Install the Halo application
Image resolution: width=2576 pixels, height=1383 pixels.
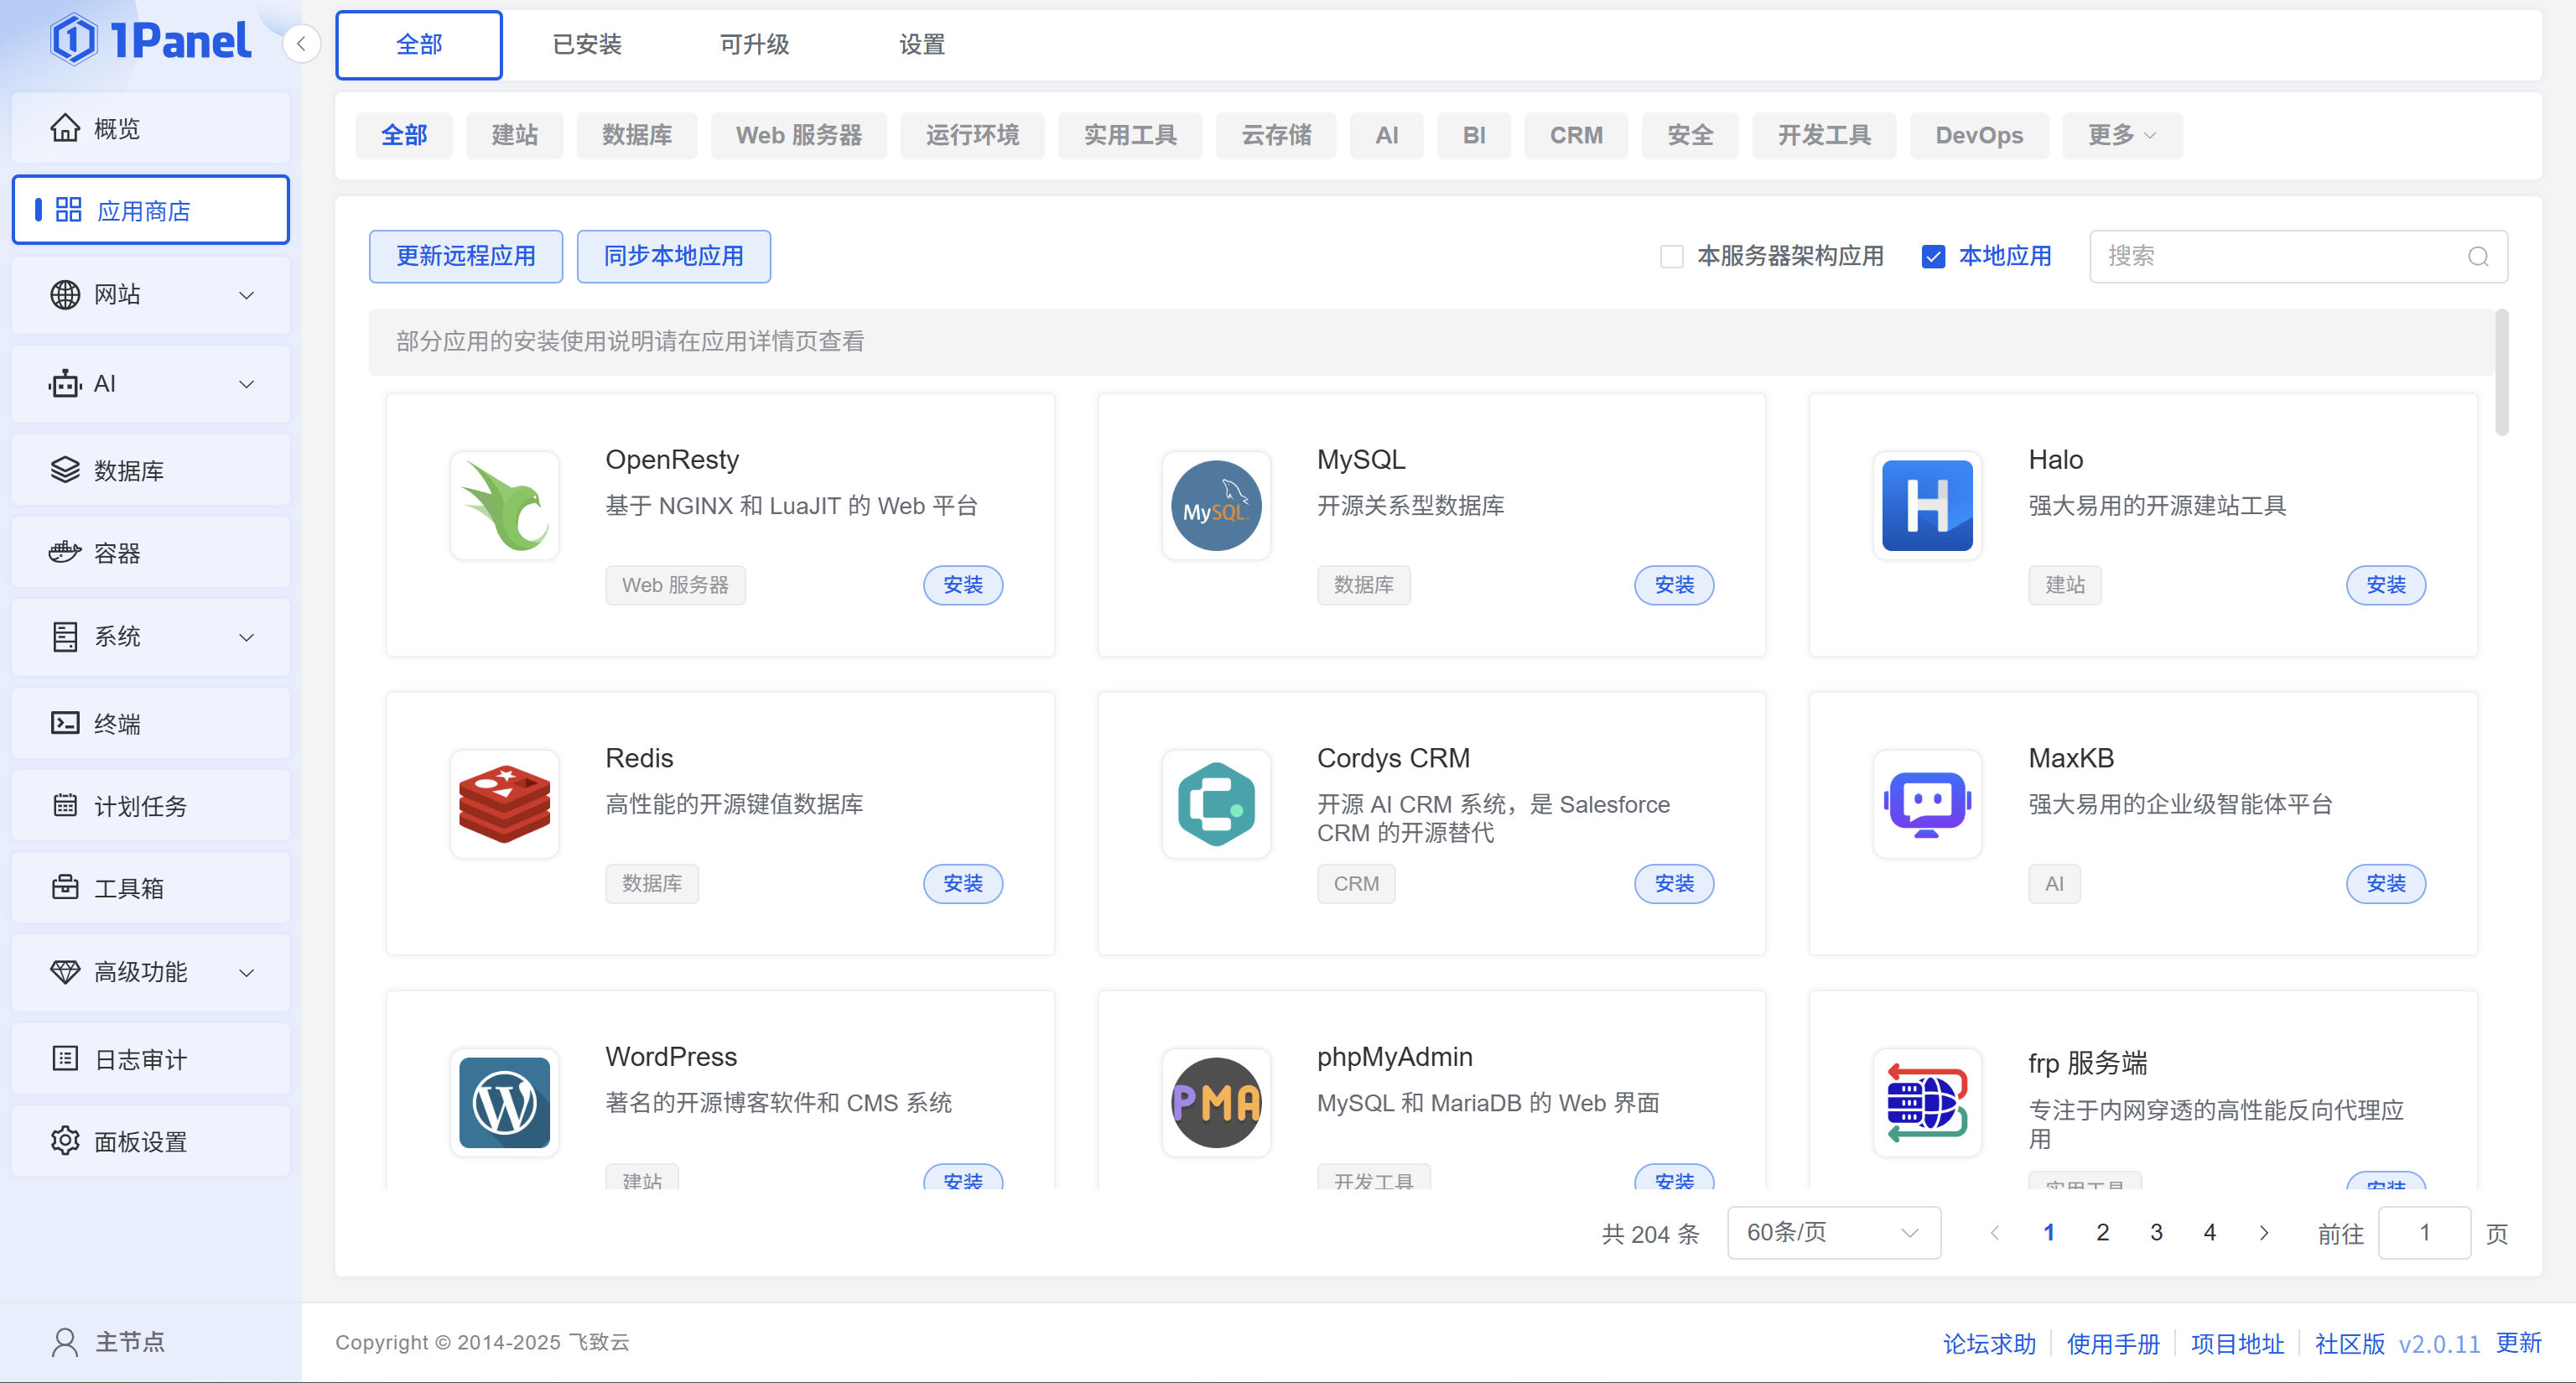[2385, 585]
